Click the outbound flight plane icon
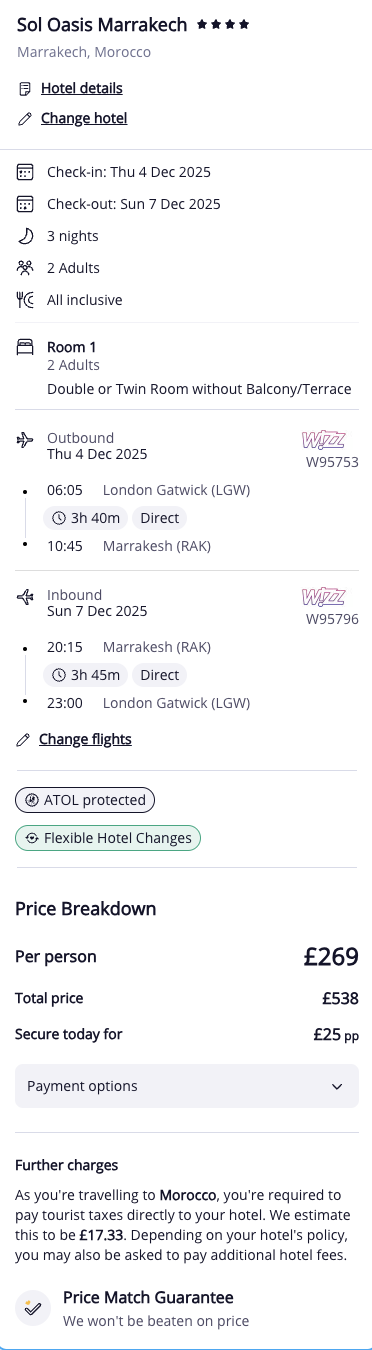The width and height of the screenshot is (372, 1350). 25,439
